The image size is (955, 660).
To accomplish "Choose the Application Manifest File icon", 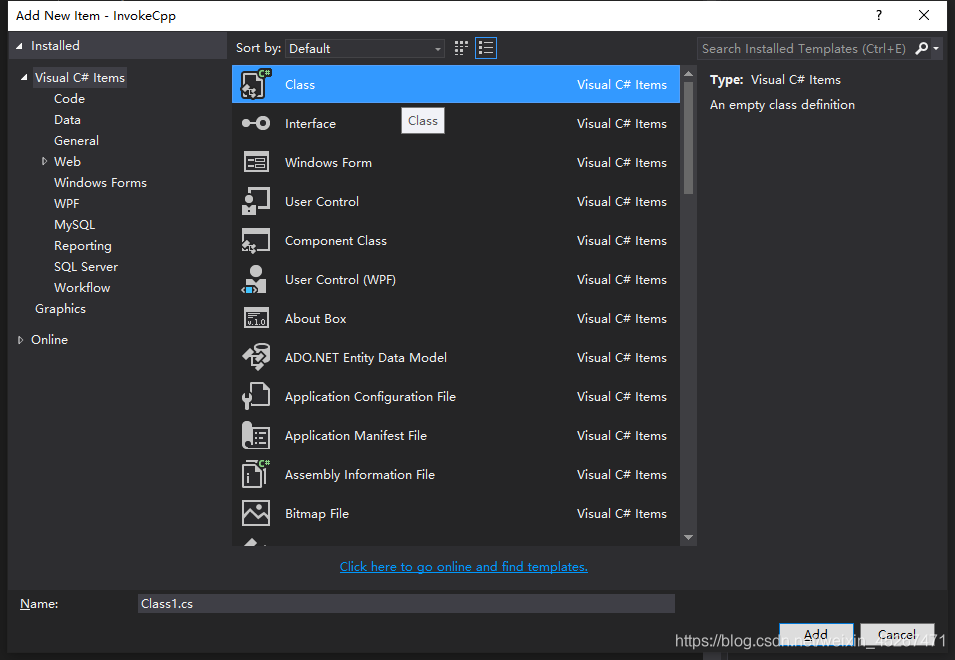I will 256,435.
